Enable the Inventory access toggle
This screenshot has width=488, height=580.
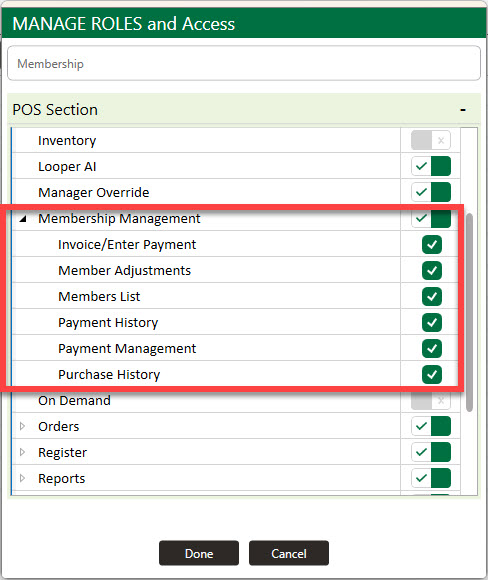pyautogui.click(x=431, y=140)
